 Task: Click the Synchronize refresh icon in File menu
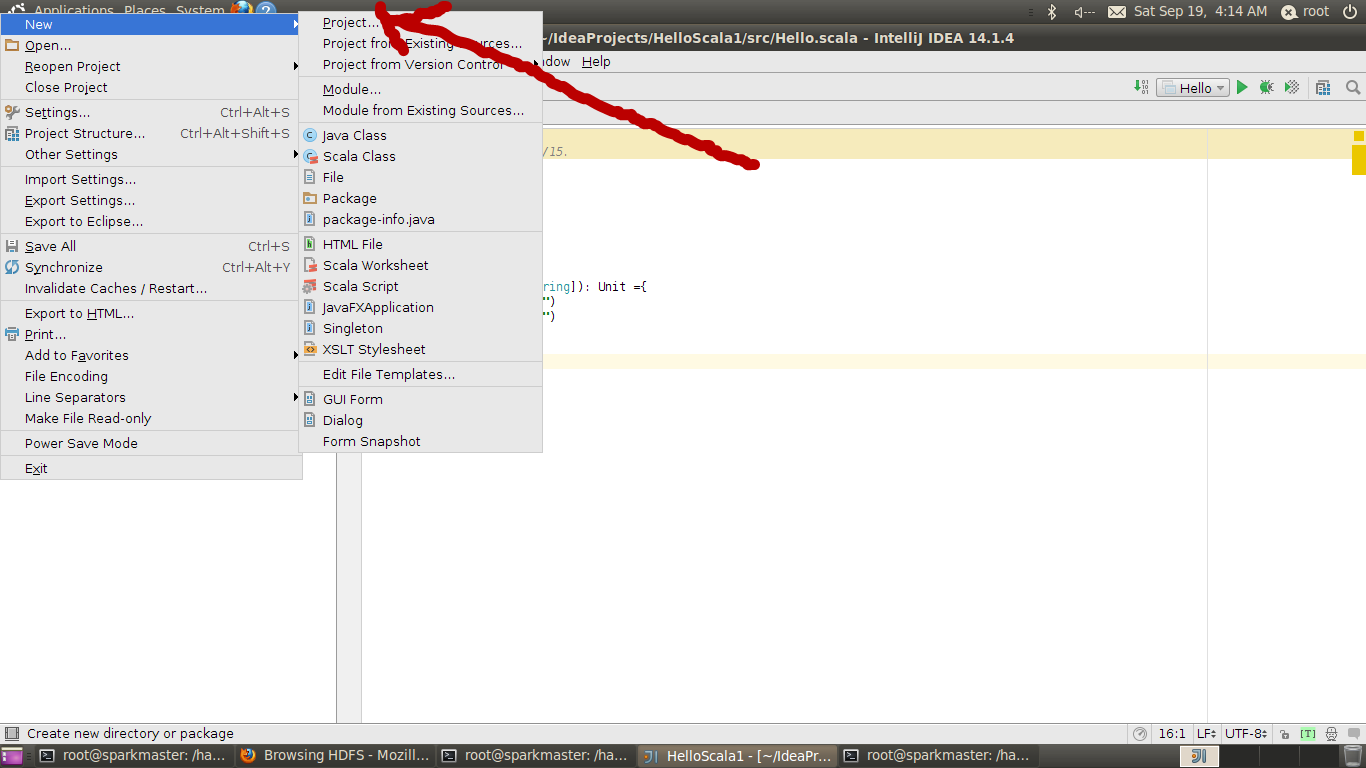coord(12,267)
